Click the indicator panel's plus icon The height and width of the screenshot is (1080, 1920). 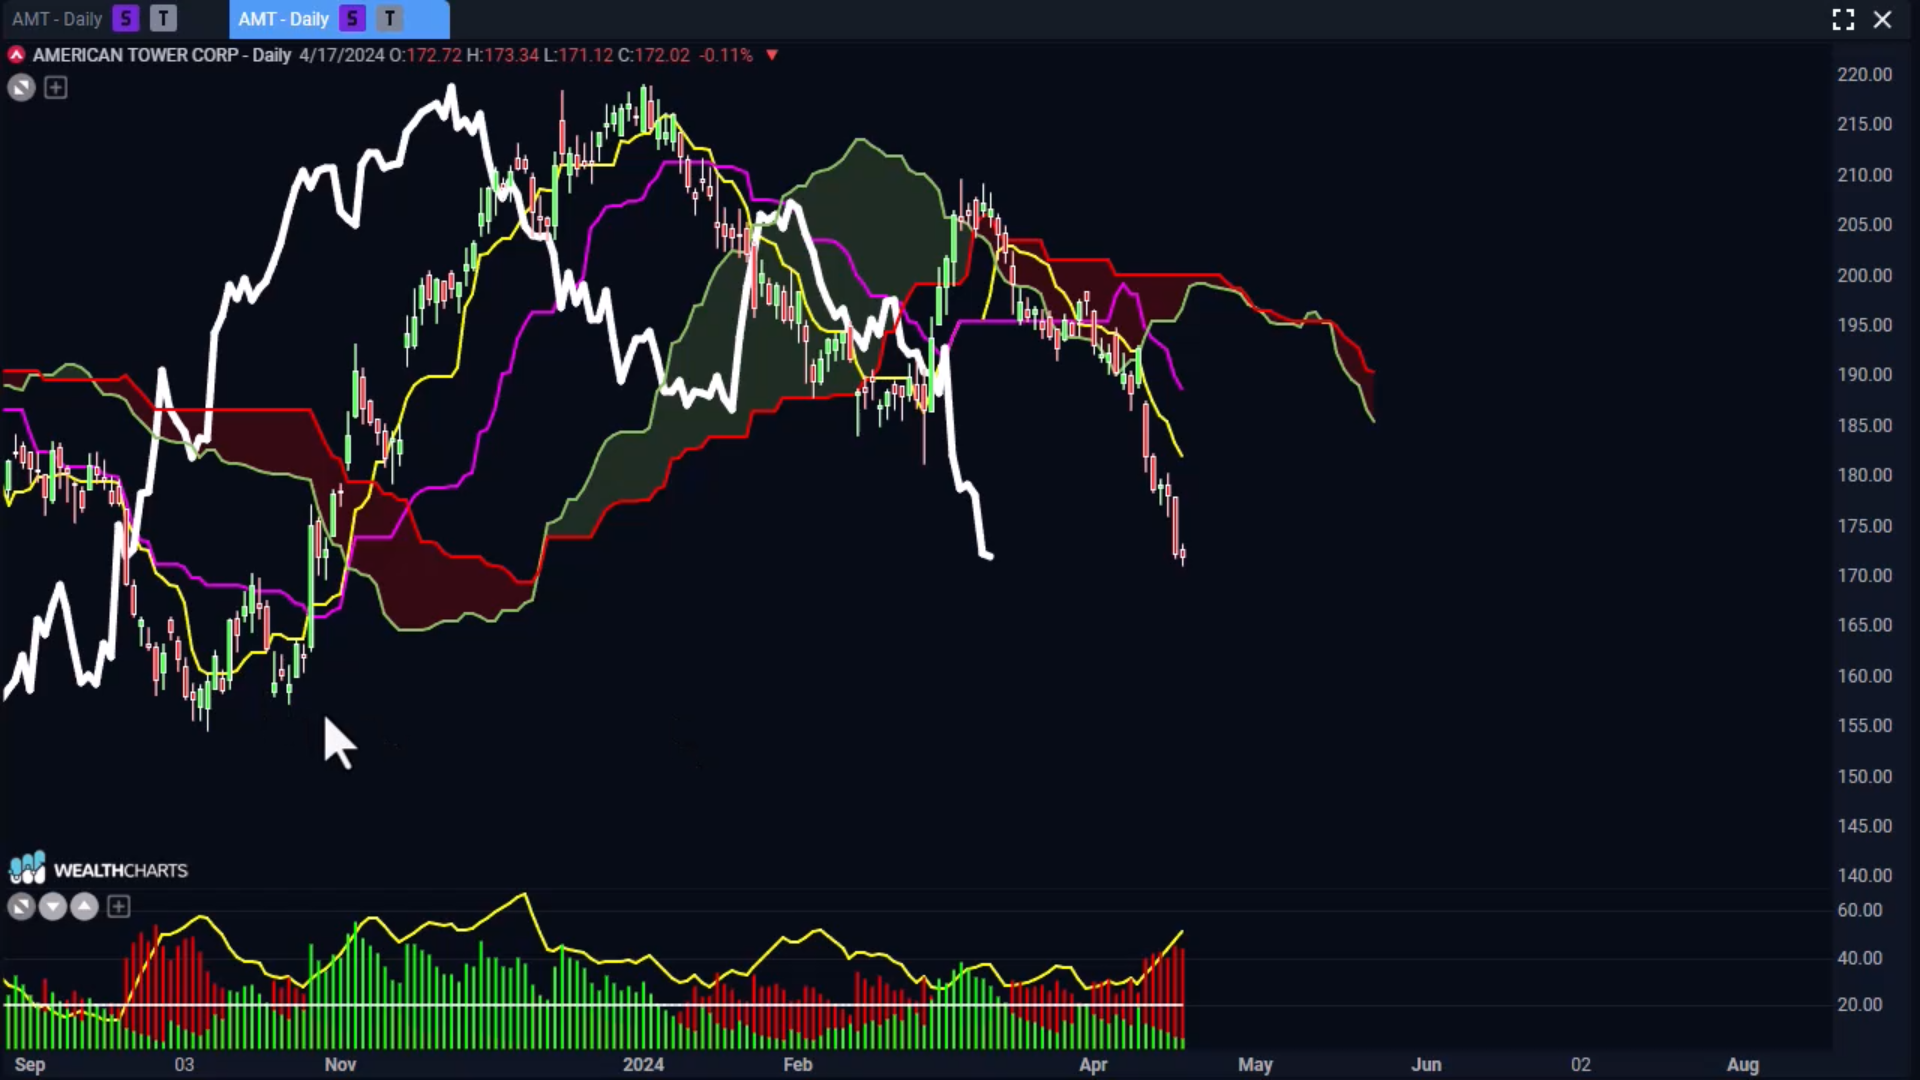coord(118,907)
